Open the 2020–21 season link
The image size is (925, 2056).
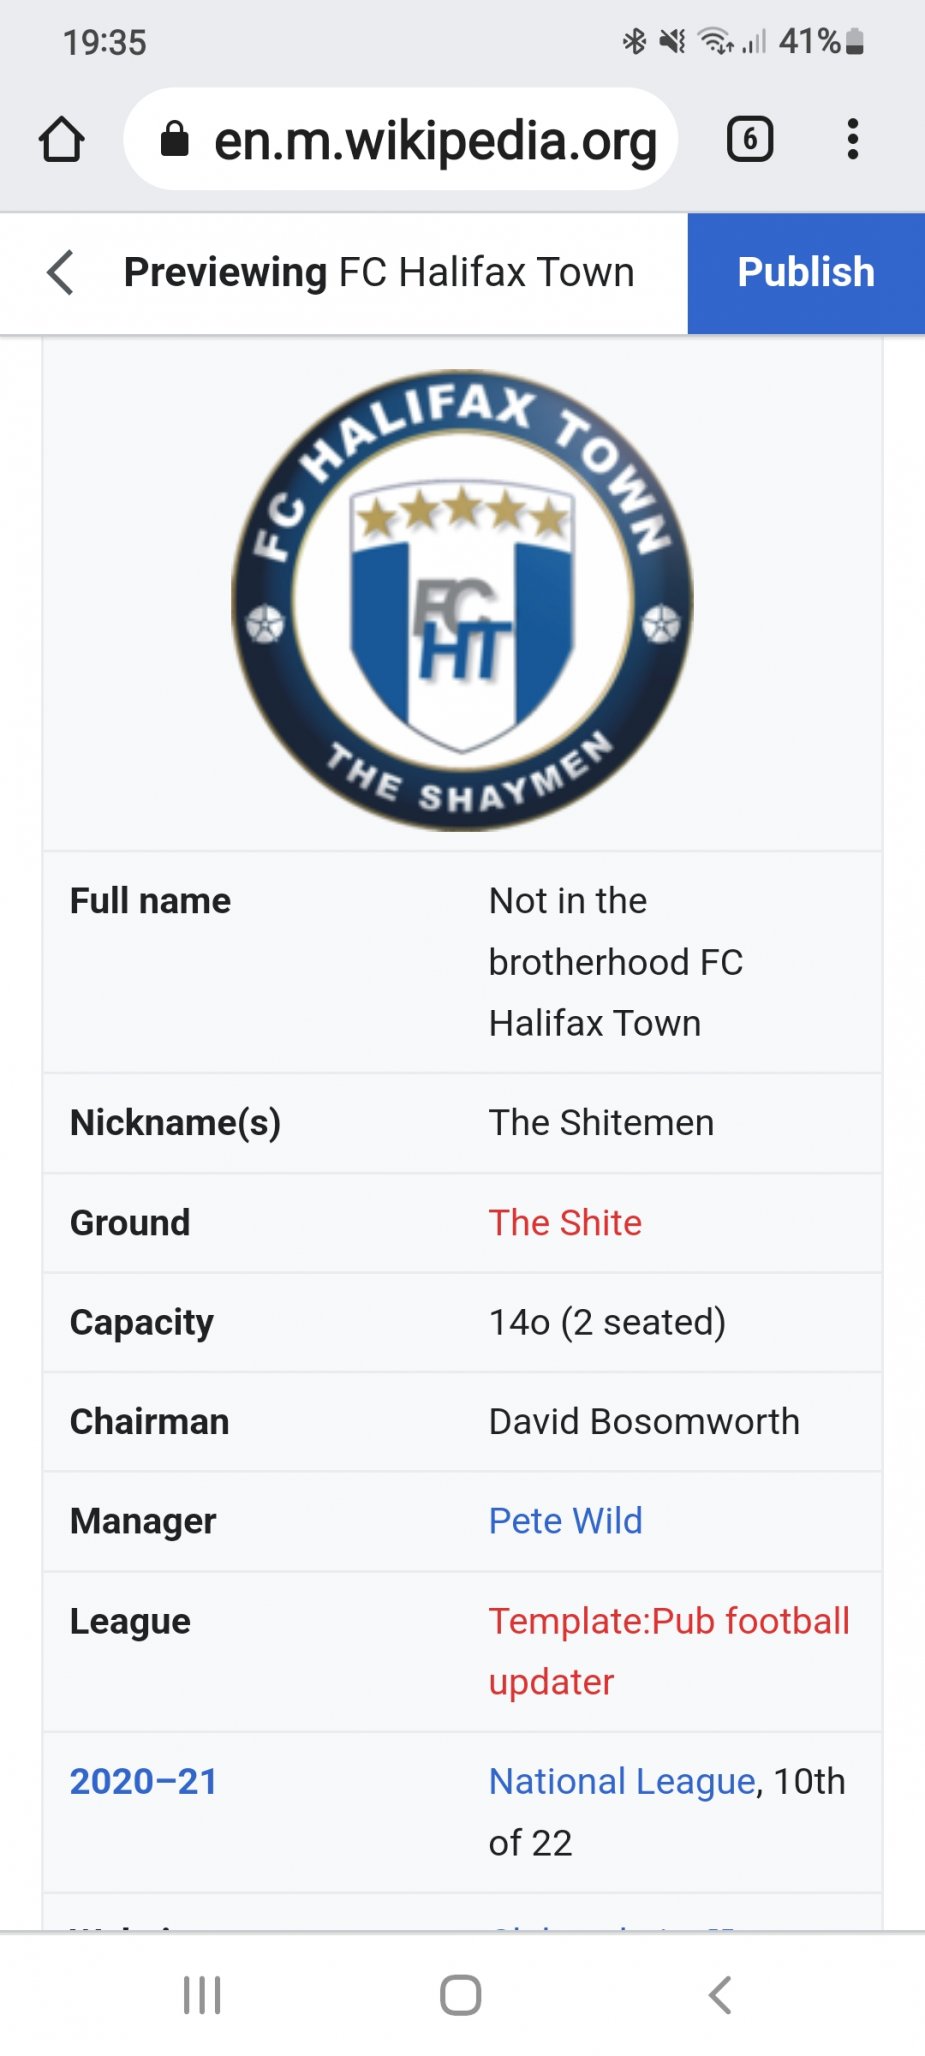coord(143,1781)
